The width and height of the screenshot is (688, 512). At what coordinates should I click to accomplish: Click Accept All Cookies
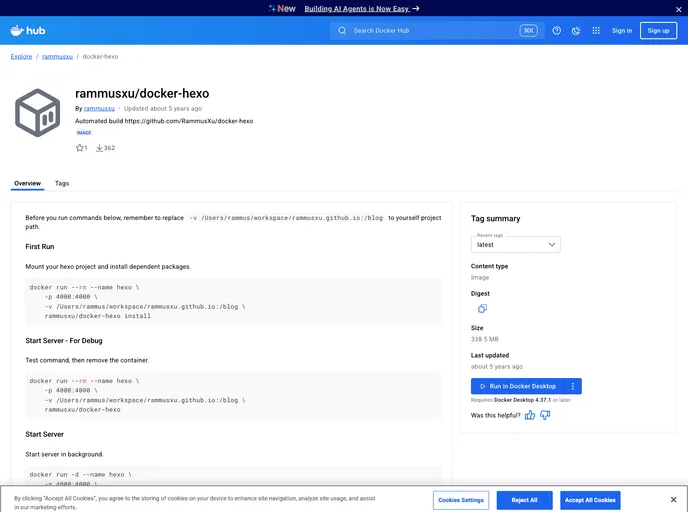coord(590,500)
